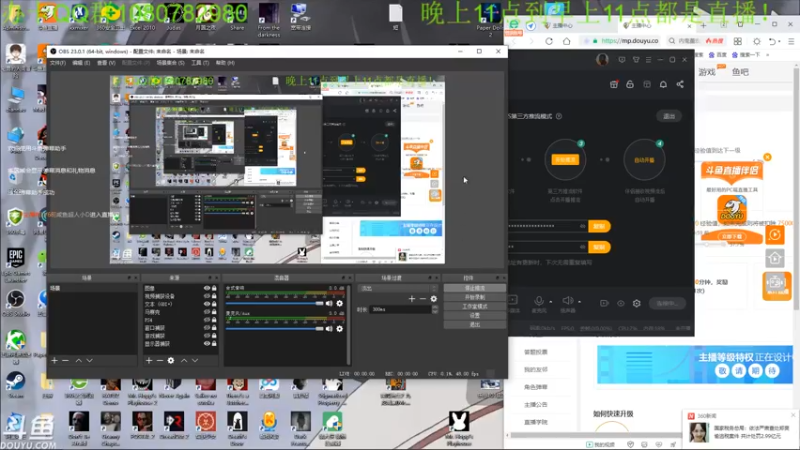Reload the page in the browser toolbar
The width and height of the screenshot is (800, 450).
pos(549,41)
